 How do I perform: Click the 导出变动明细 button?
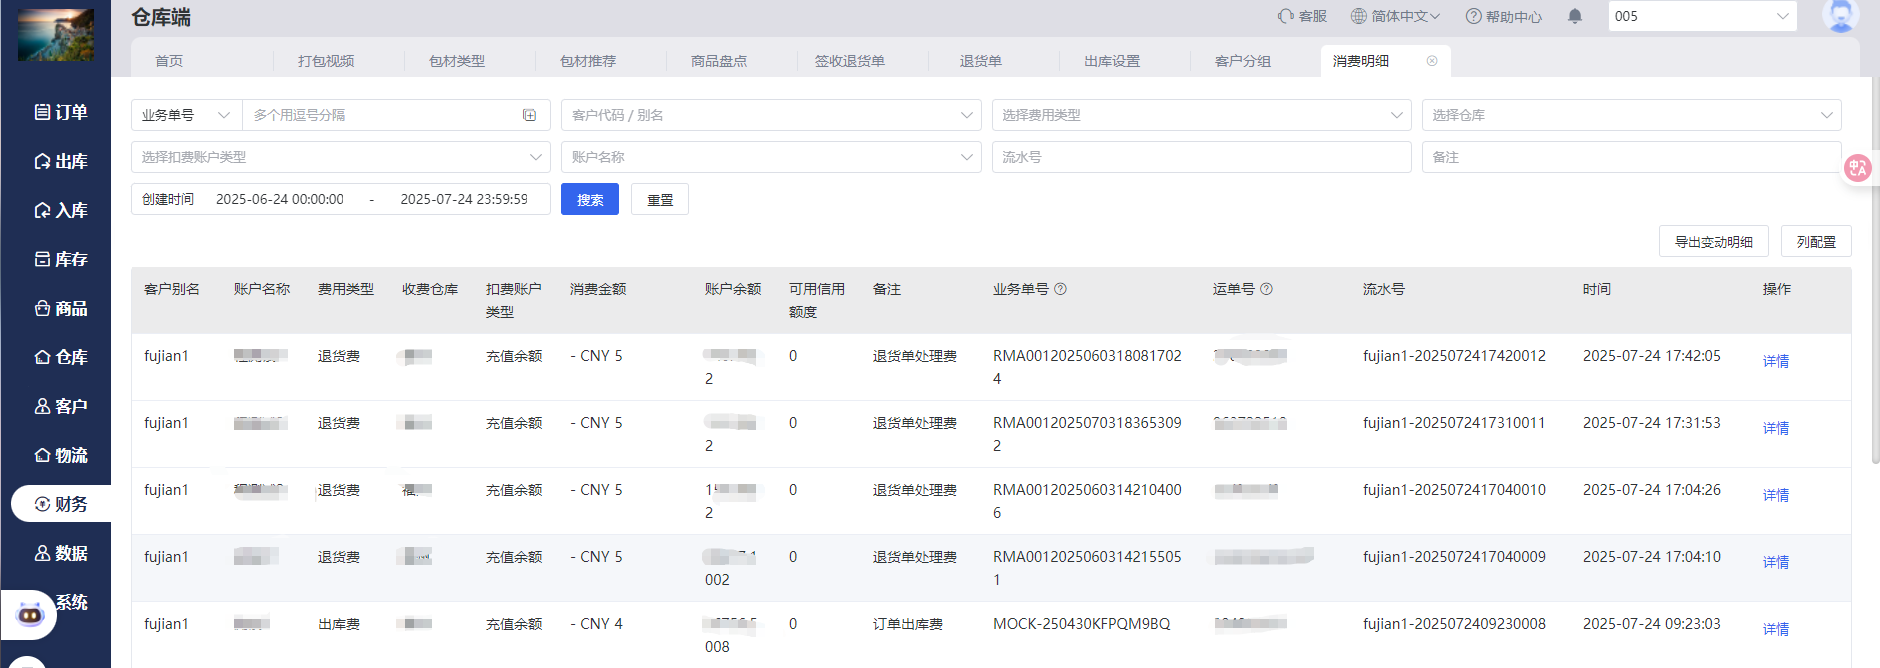coord(1713,242)
